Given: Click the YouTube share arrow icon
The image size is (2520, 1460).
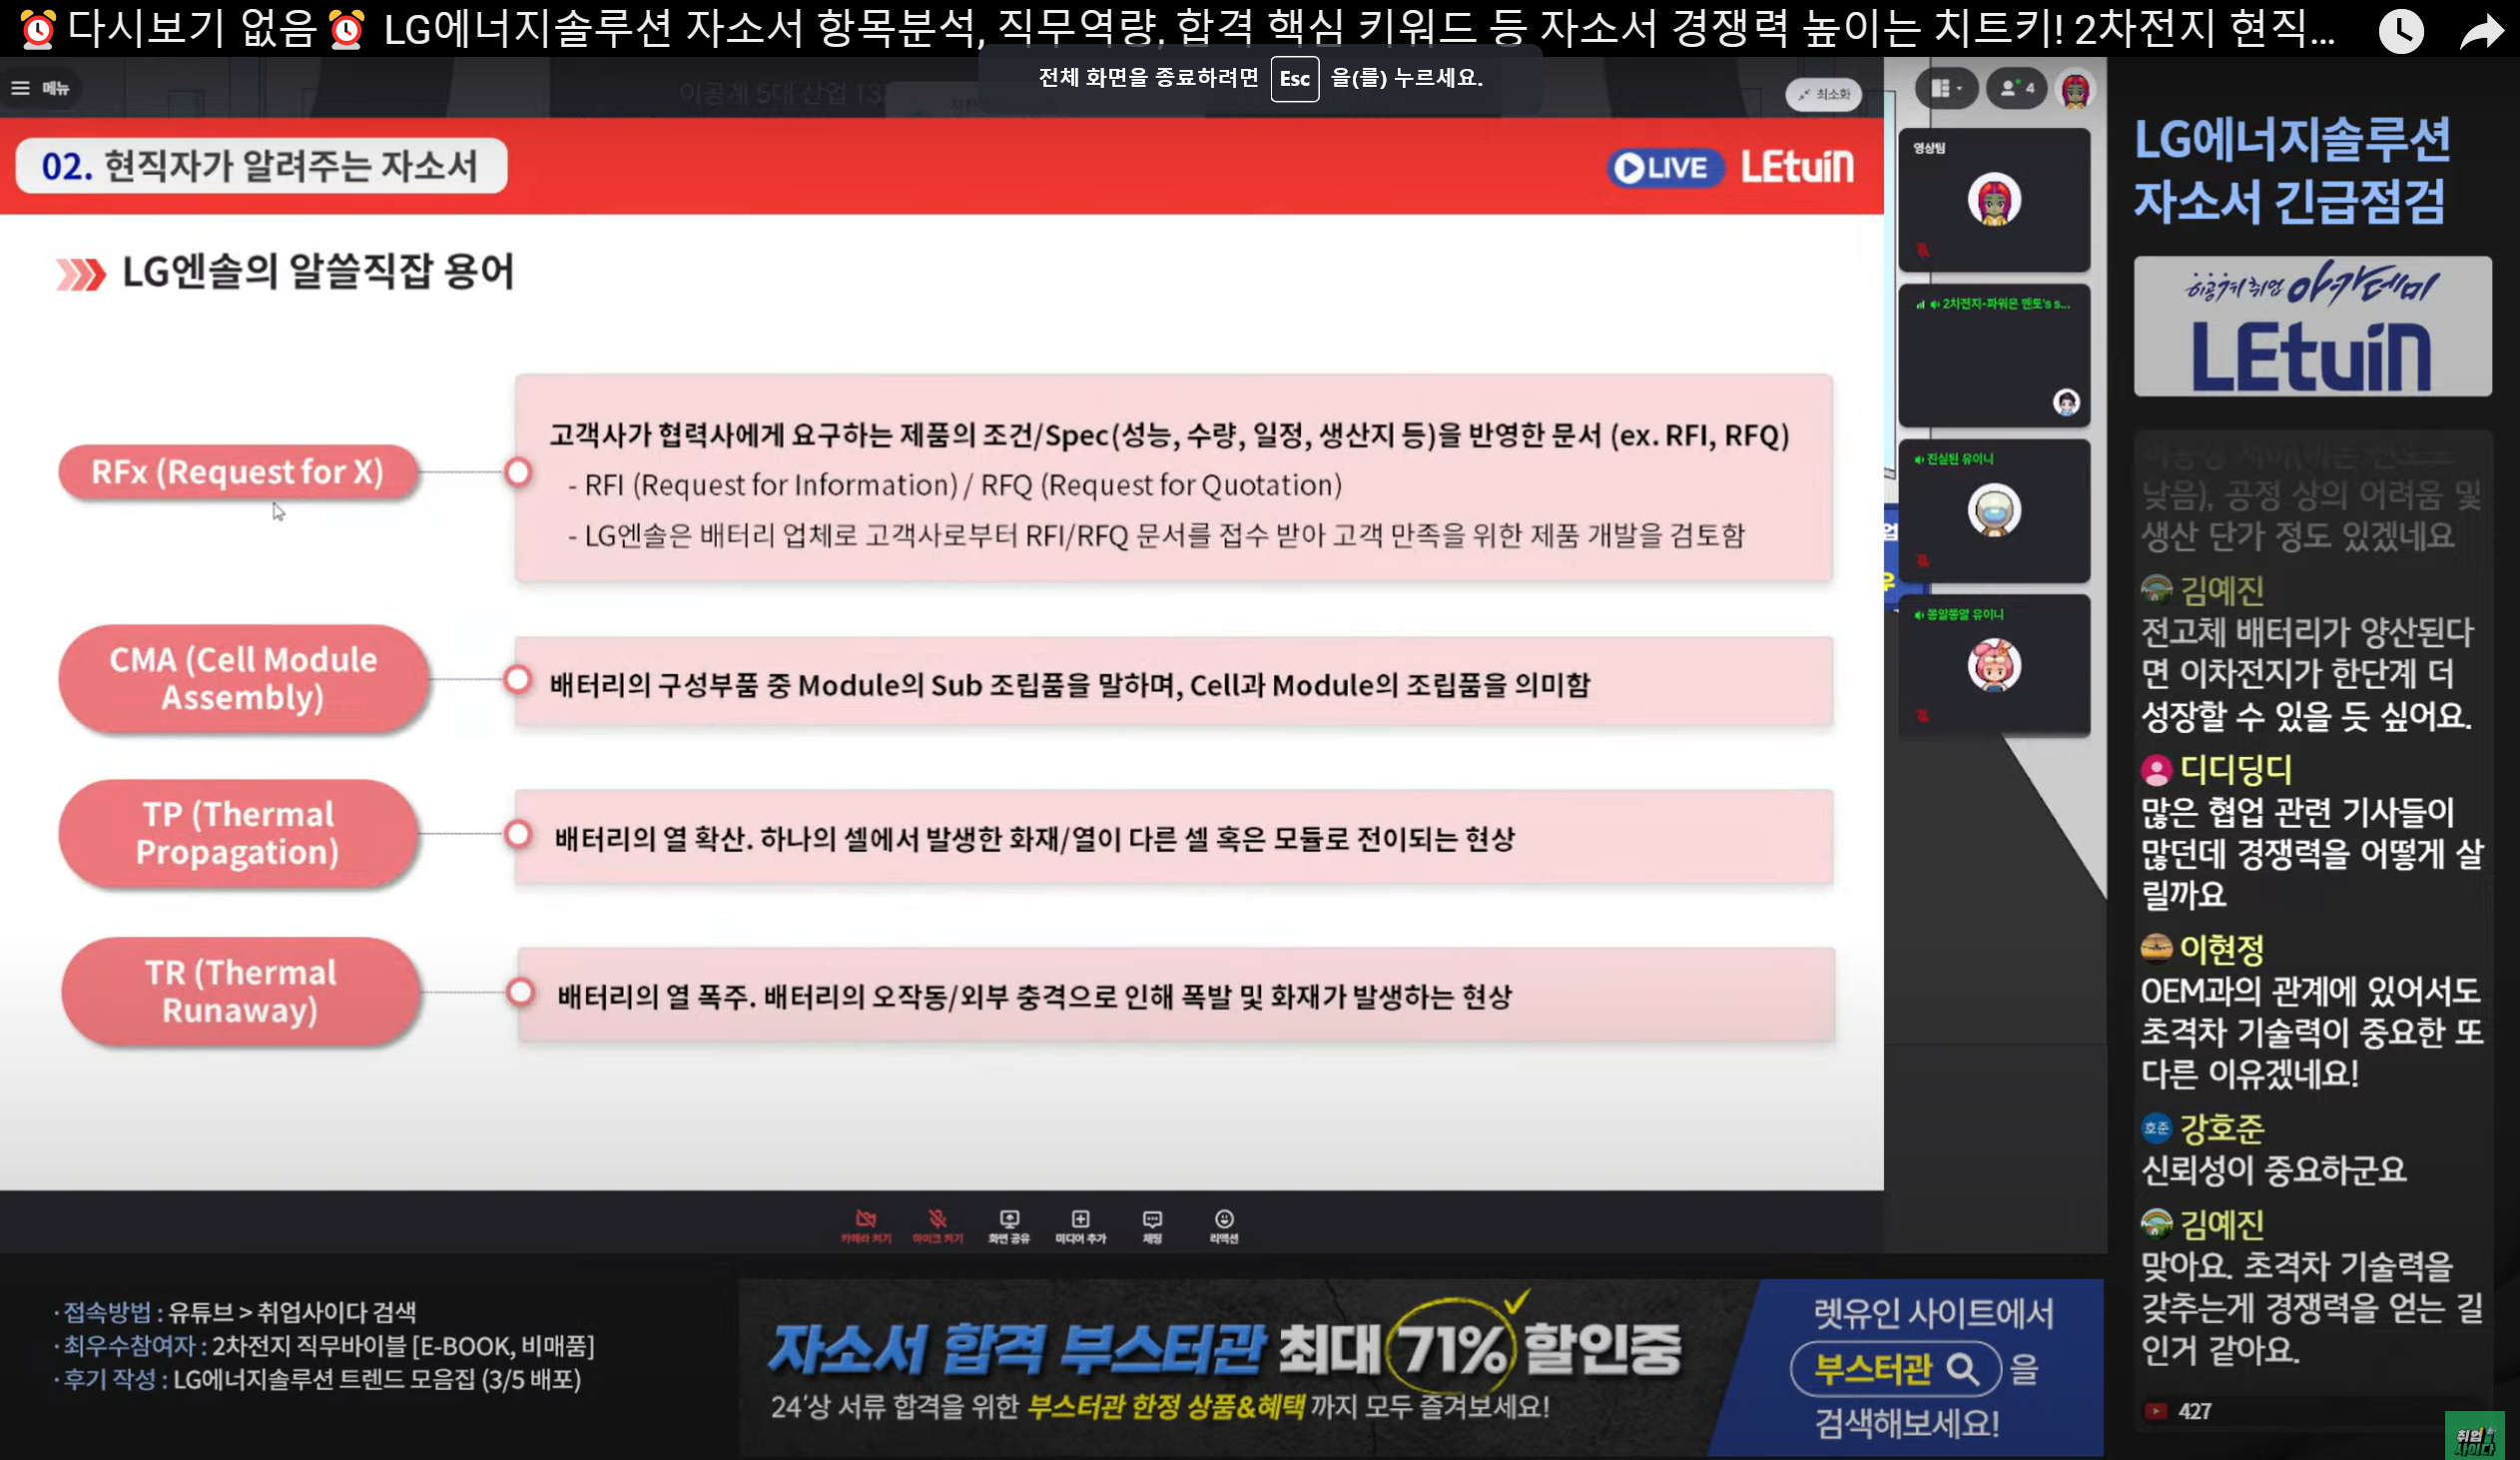Looking at the screenshot, I should coord(2482,32).
